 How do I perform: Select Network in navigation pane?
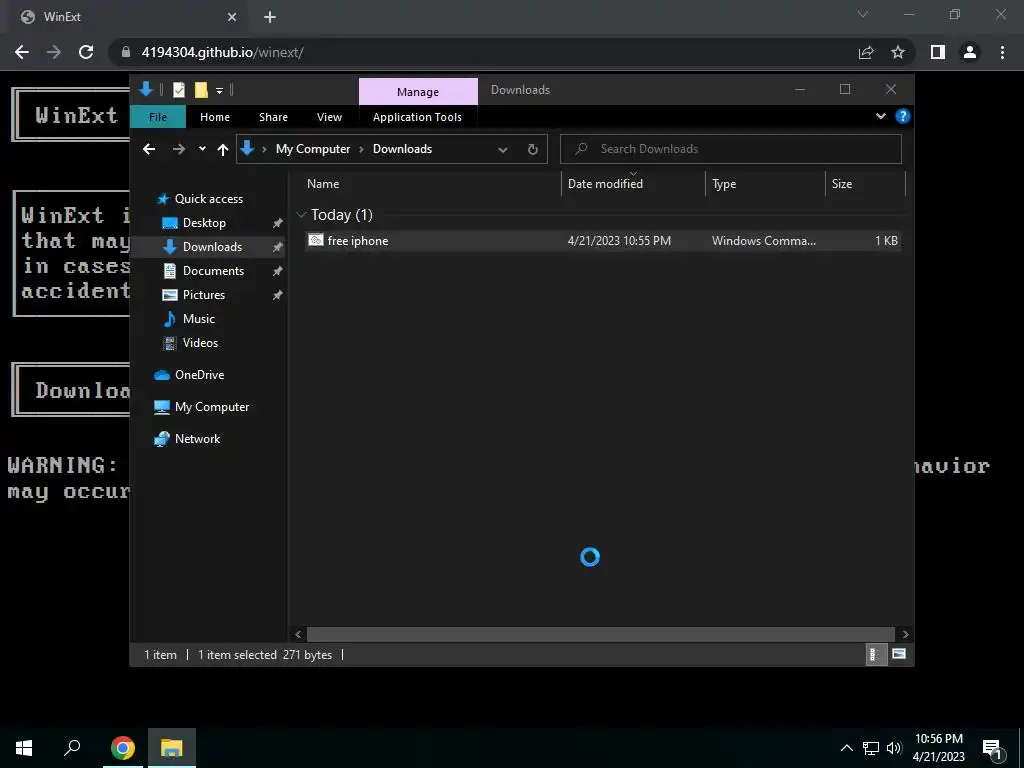click(197, 439)
